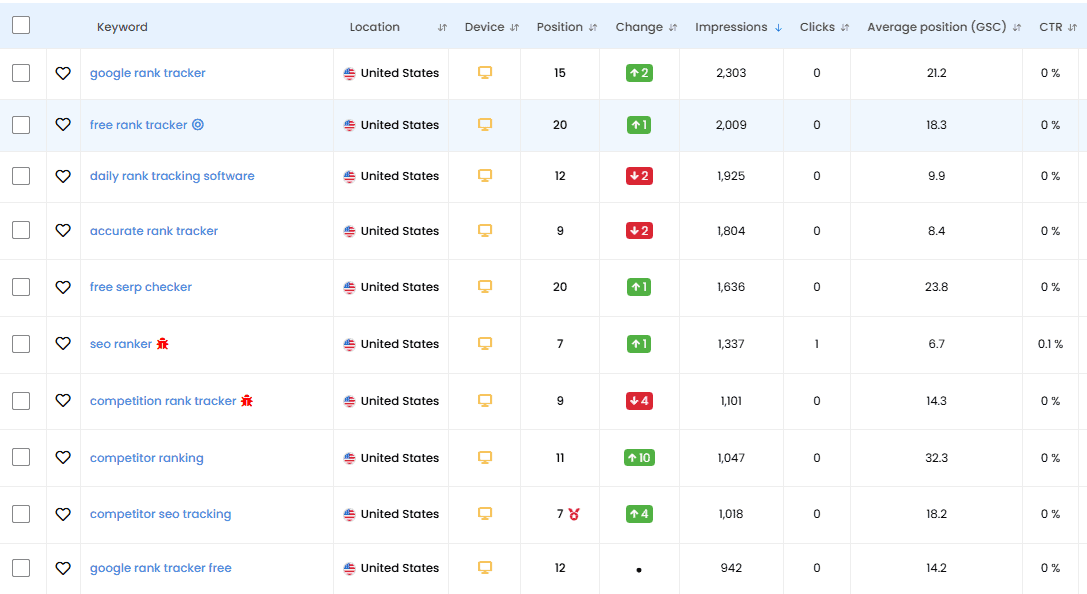Click the target icon beside 'free rank tracker'
The height and width of the screenshot is (594, 1087).
pyautogui.click(x=198, y=125)
